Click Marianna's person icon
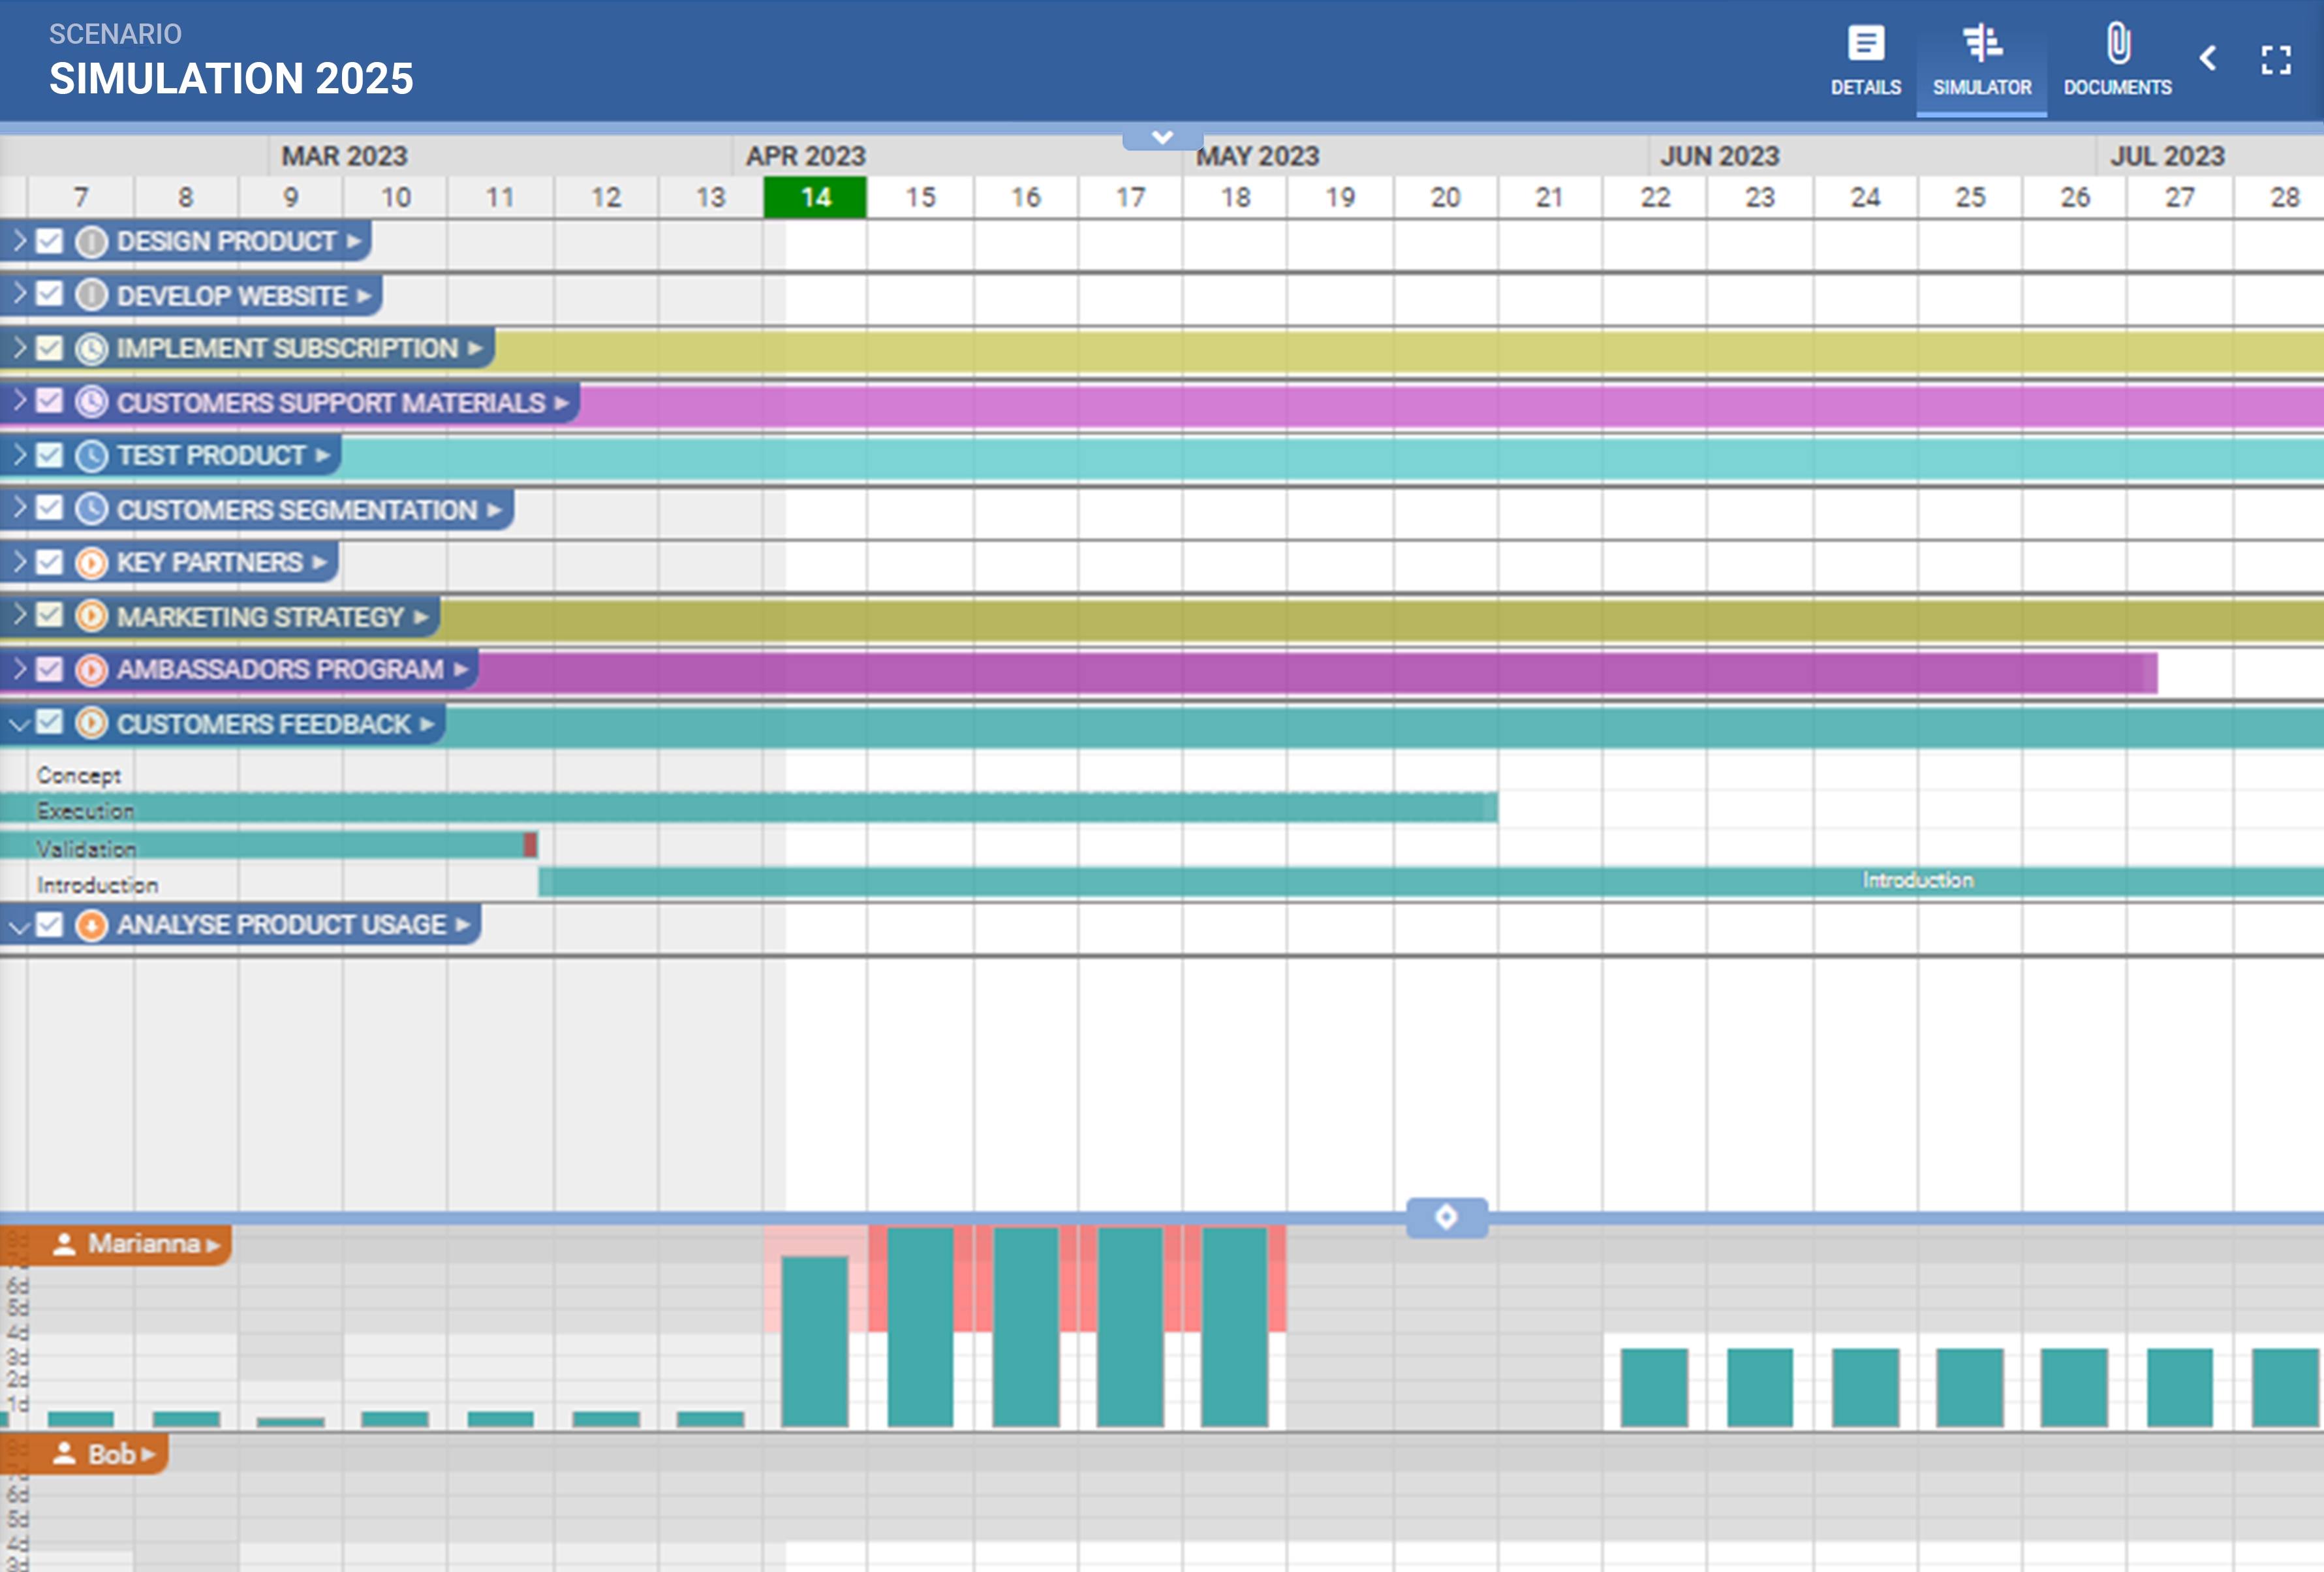 point(65,1244)
